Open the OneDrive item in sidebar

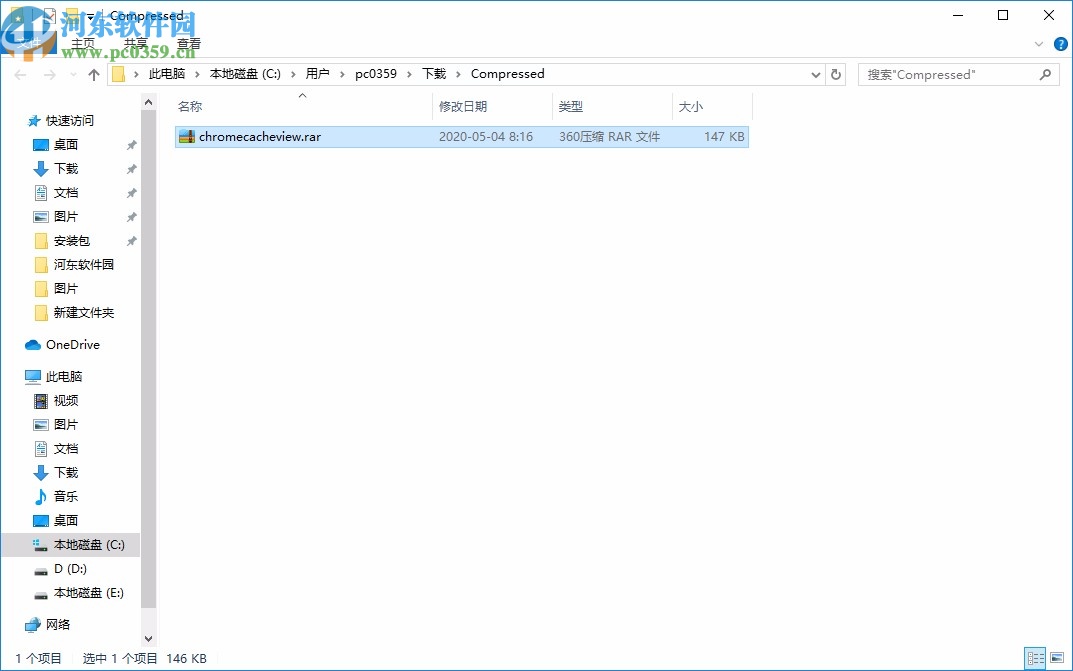pyautogui.click(x=70, y=344)
